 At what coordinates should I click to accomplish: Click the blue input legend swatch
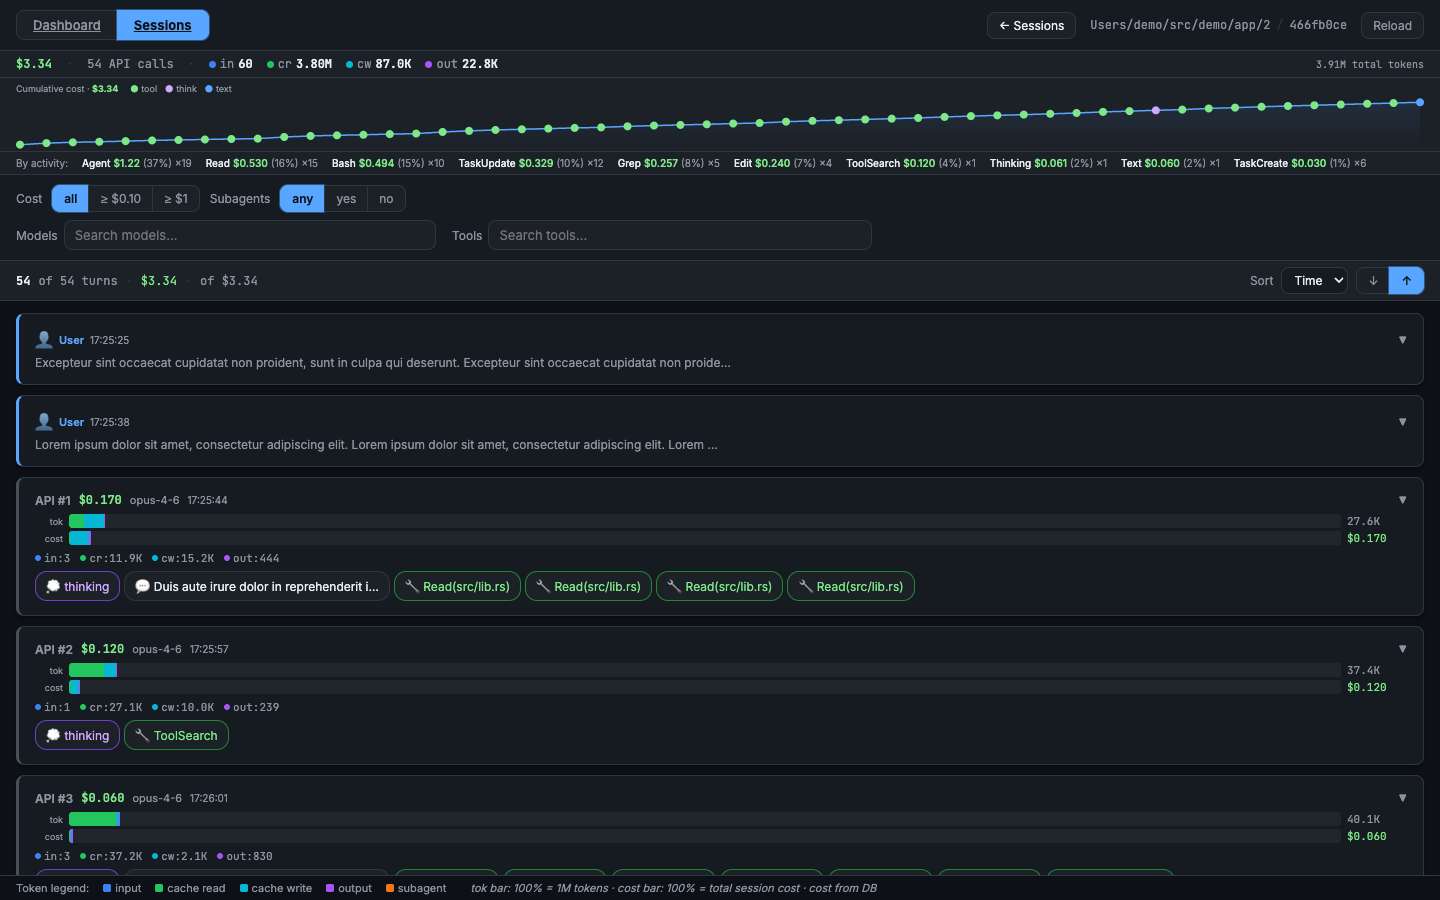coord(107,888)
